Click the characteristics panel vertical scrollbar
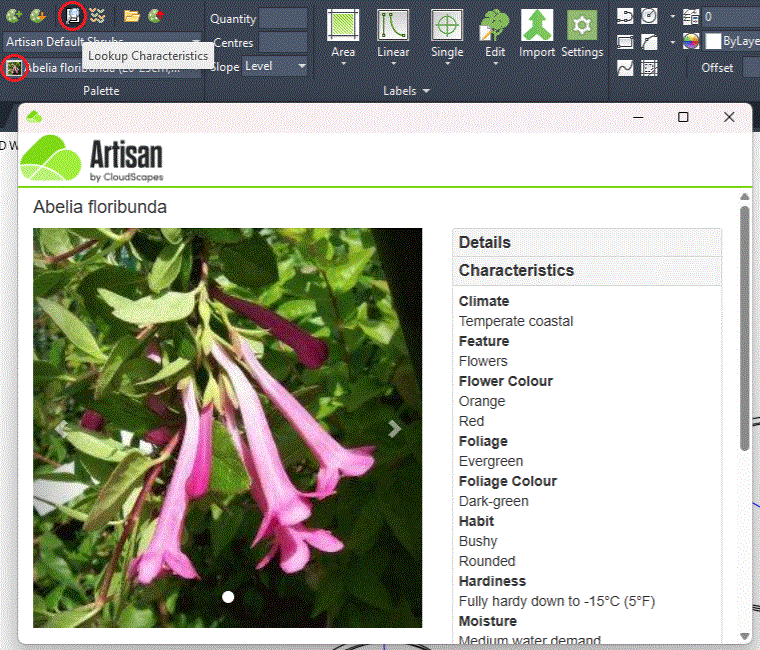Viewport: 760px width, 650px height. click(744, 330)
